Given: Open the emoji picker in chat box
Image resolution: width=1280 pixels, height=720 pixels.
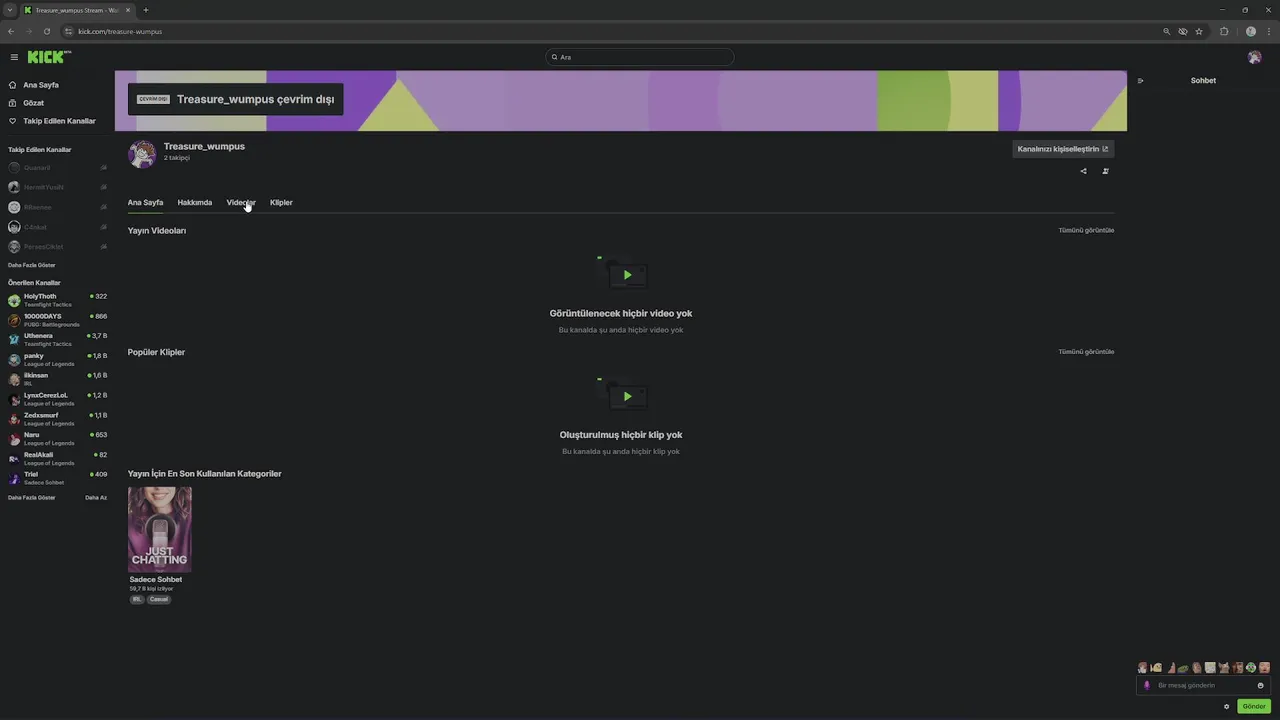Looking at the screenshot, I should tap(1260, 685).
